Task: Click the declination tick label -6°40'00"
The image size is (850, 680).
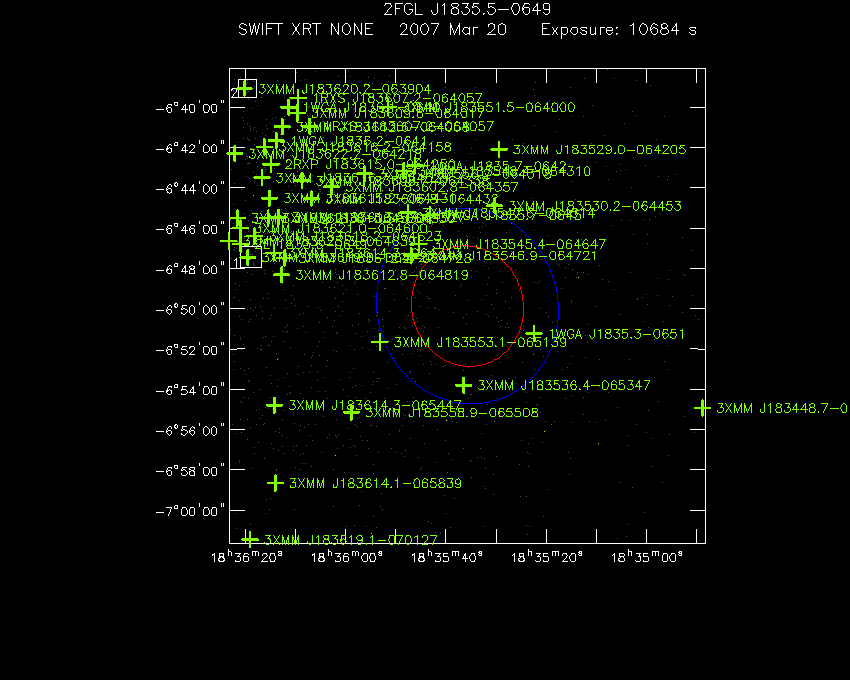Action: click(190, 108)
